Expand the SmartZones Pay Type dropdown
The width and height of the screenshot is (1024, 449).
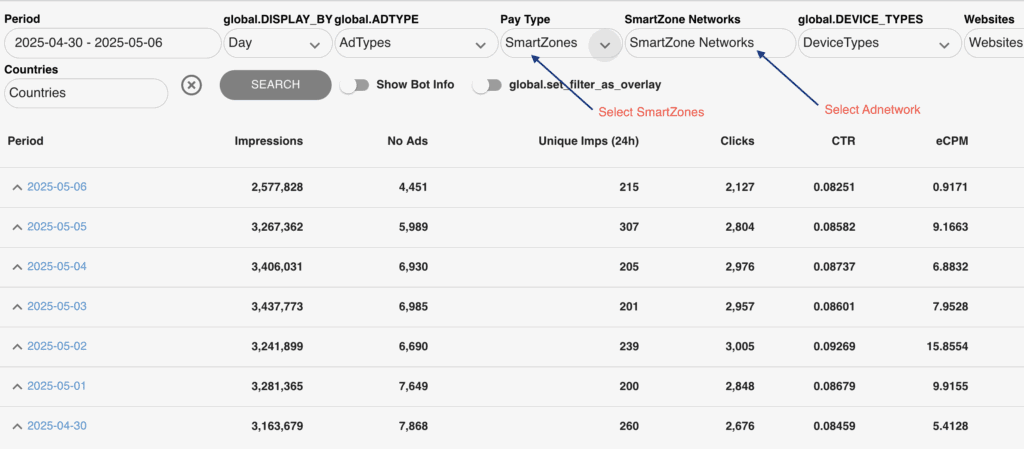[x=604, y=44]
